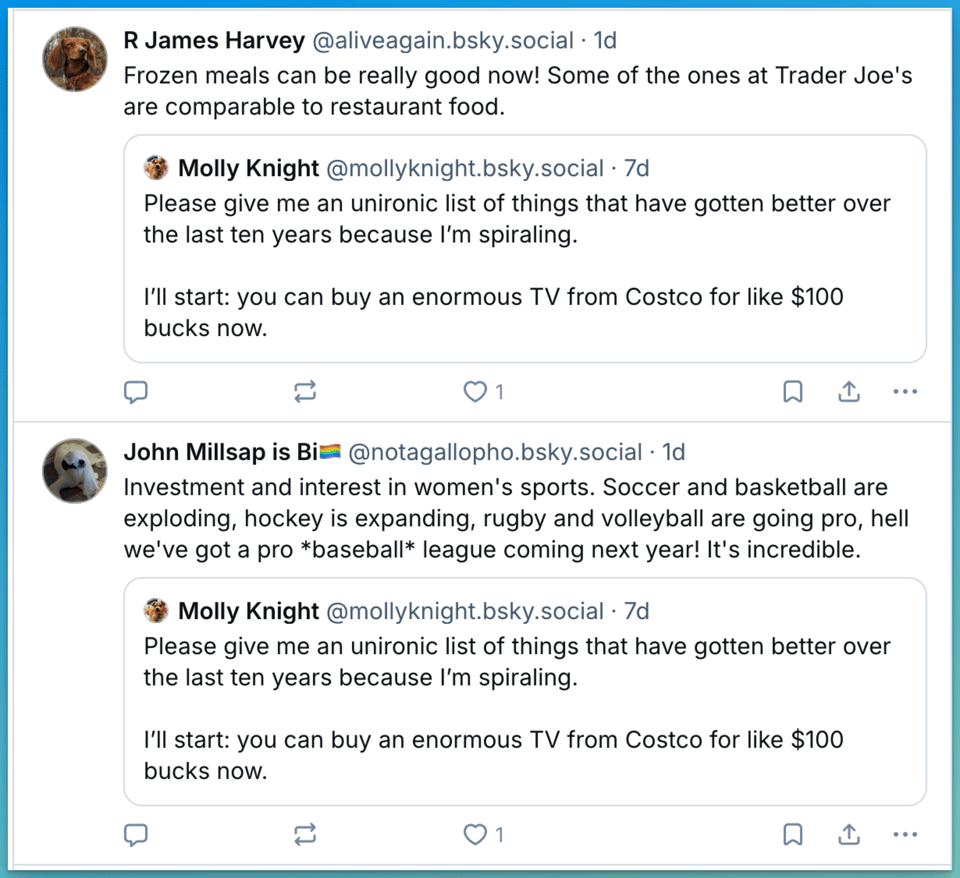Open more options on Harvey's post
Image resolution: width=960 pixels, height=878 pixels.
click(905, 392)
